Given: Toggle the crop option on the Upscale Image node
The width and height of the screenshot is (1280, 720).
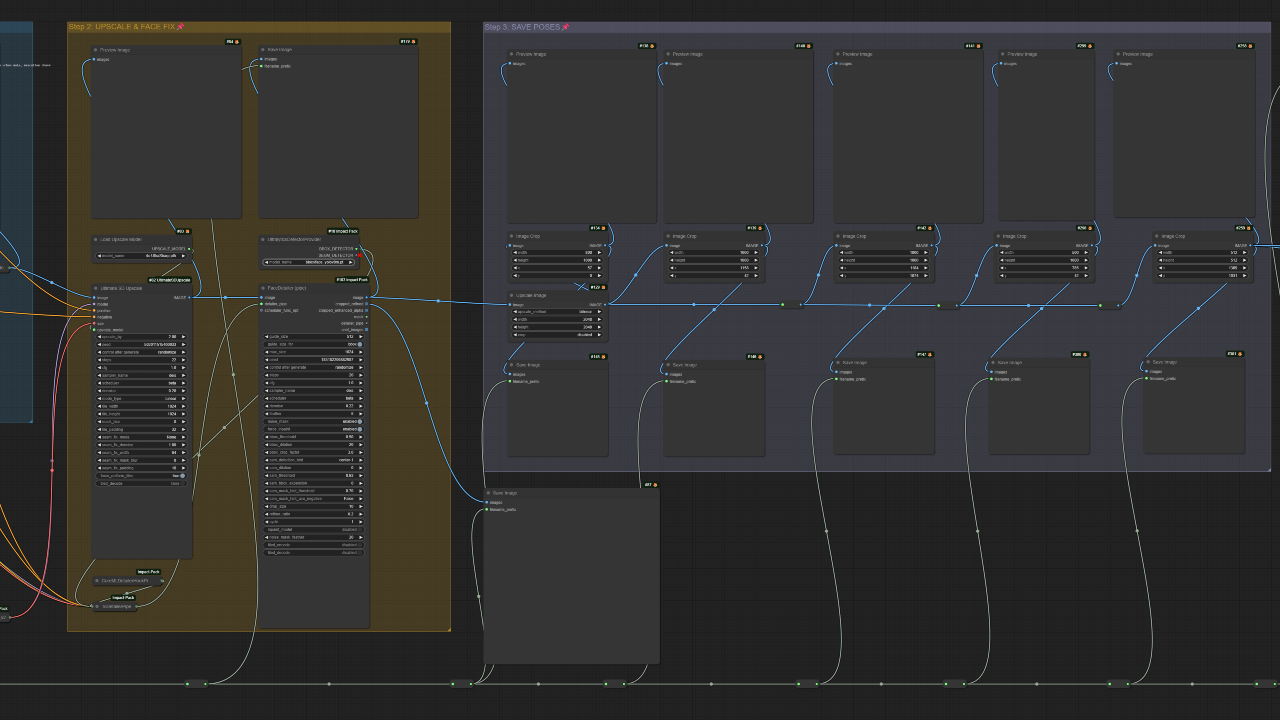Looking at the screenshot, I should click(x=557, y=335).
